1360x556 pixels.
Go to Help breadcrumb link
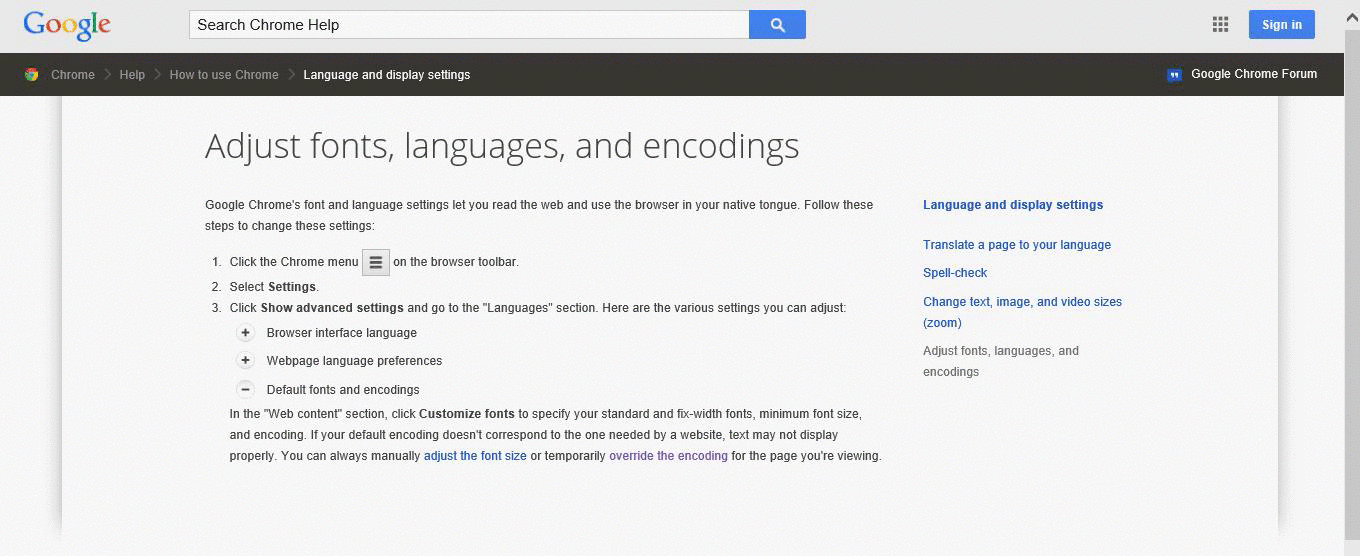tap(132, 75)
